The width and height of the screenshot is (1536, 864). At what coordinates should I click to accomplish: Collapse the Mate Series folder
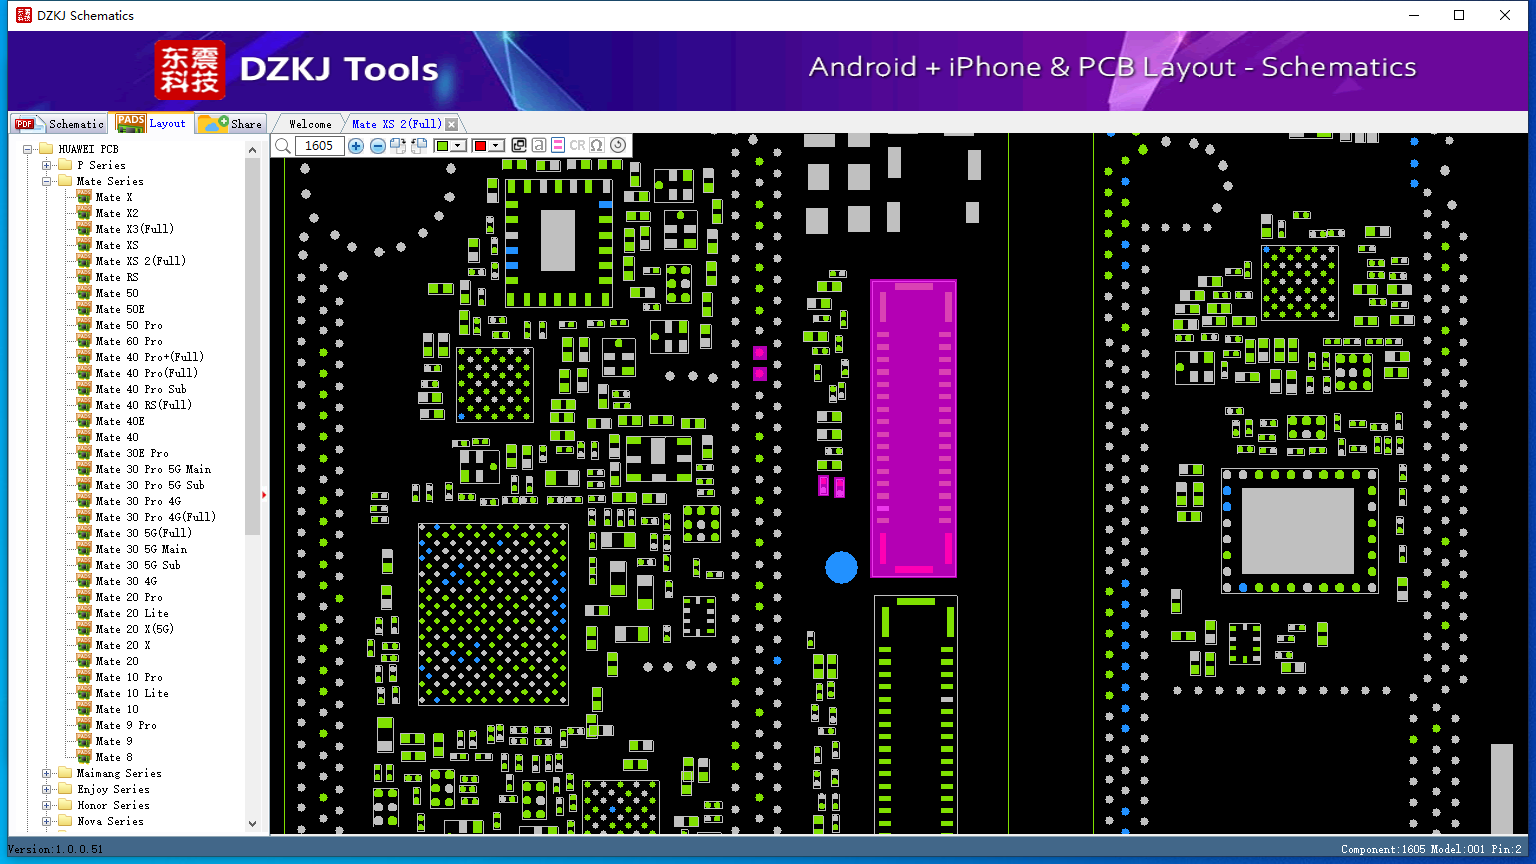pyautogui.click(x=47, y=181)
